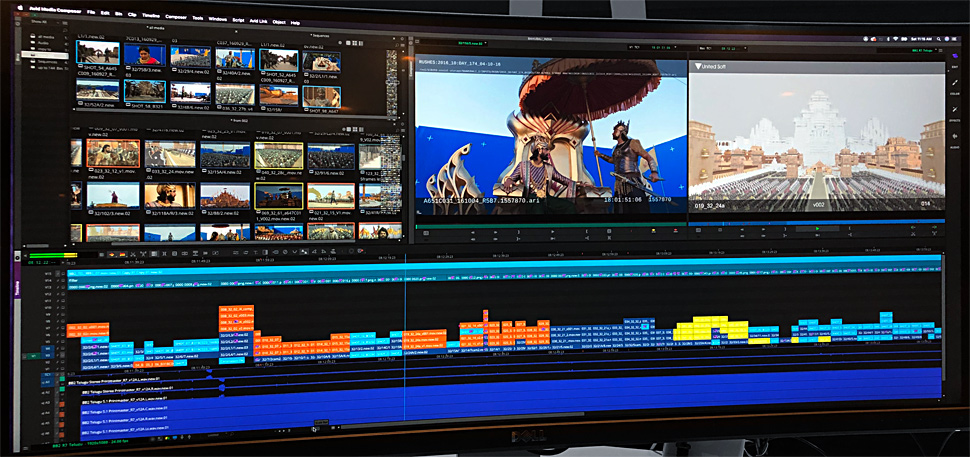This screenshot has width=970, height=457.
Task: Open the Clip menu
Action: [x=132, y=14]
